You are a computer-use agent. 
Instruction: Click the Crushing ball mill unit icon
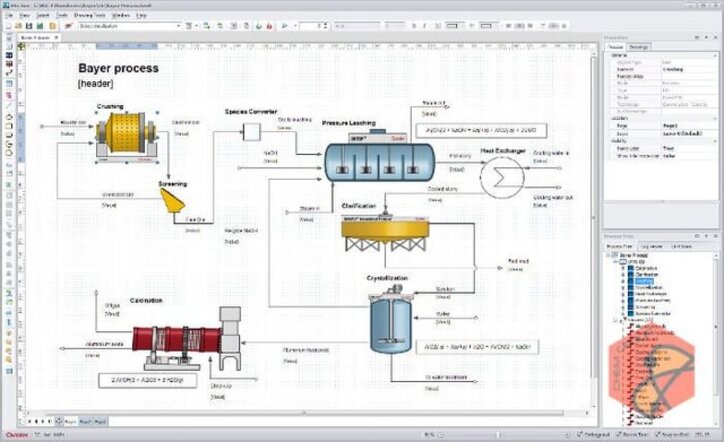point(127,135)
